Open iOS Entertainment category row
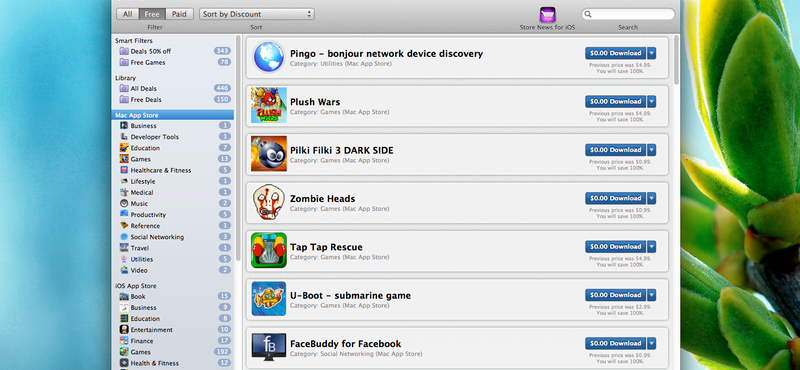Viewport: 800px width, 370px height. point(173,330)
